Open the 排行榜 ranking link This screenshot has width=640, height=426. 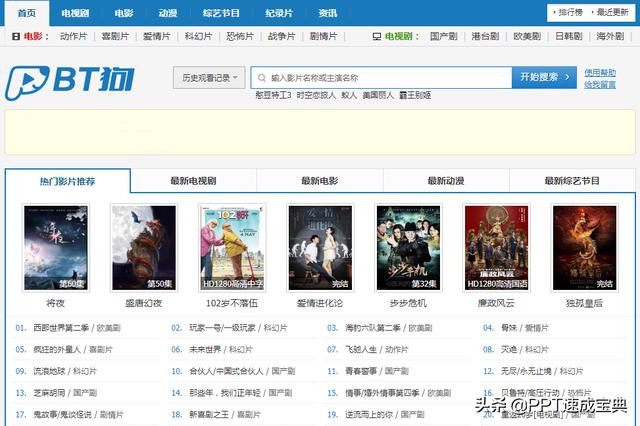click(x=572, y=13)
